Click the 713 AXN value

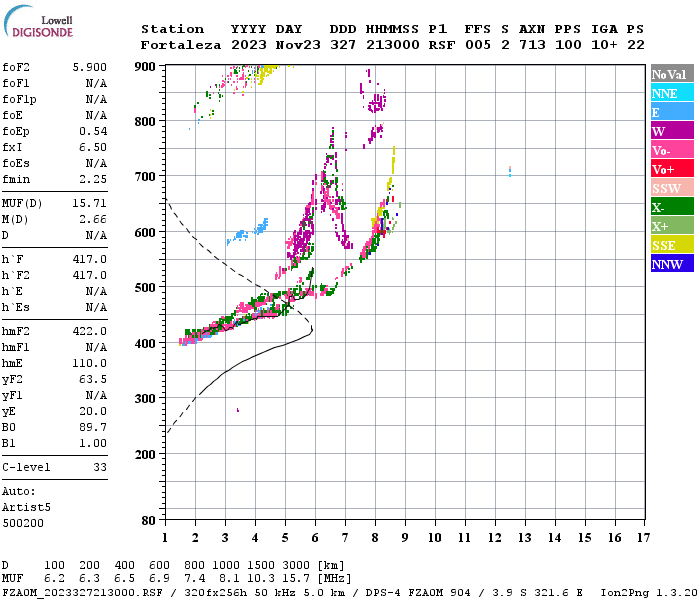(x=532, y=45)
